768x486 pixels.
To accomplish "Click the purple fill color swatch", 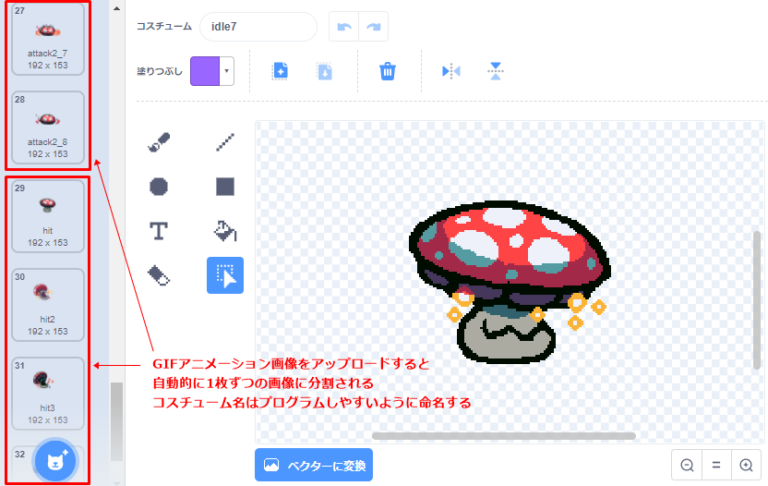I will tap(205, 71).
